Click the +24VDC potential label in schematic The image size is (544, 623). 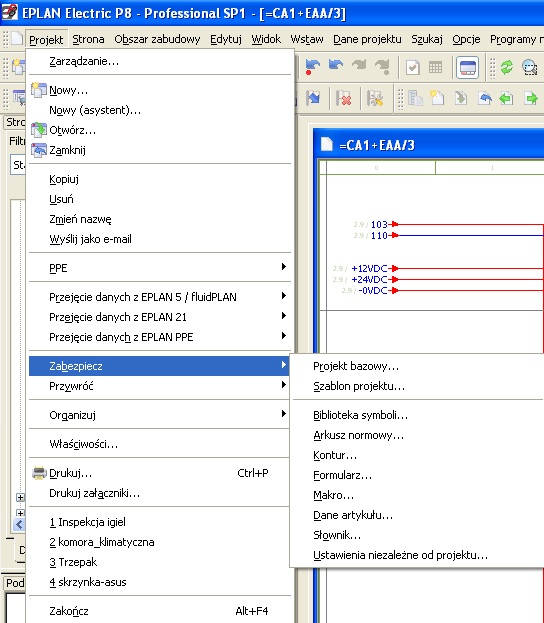(x=369, y=279)
